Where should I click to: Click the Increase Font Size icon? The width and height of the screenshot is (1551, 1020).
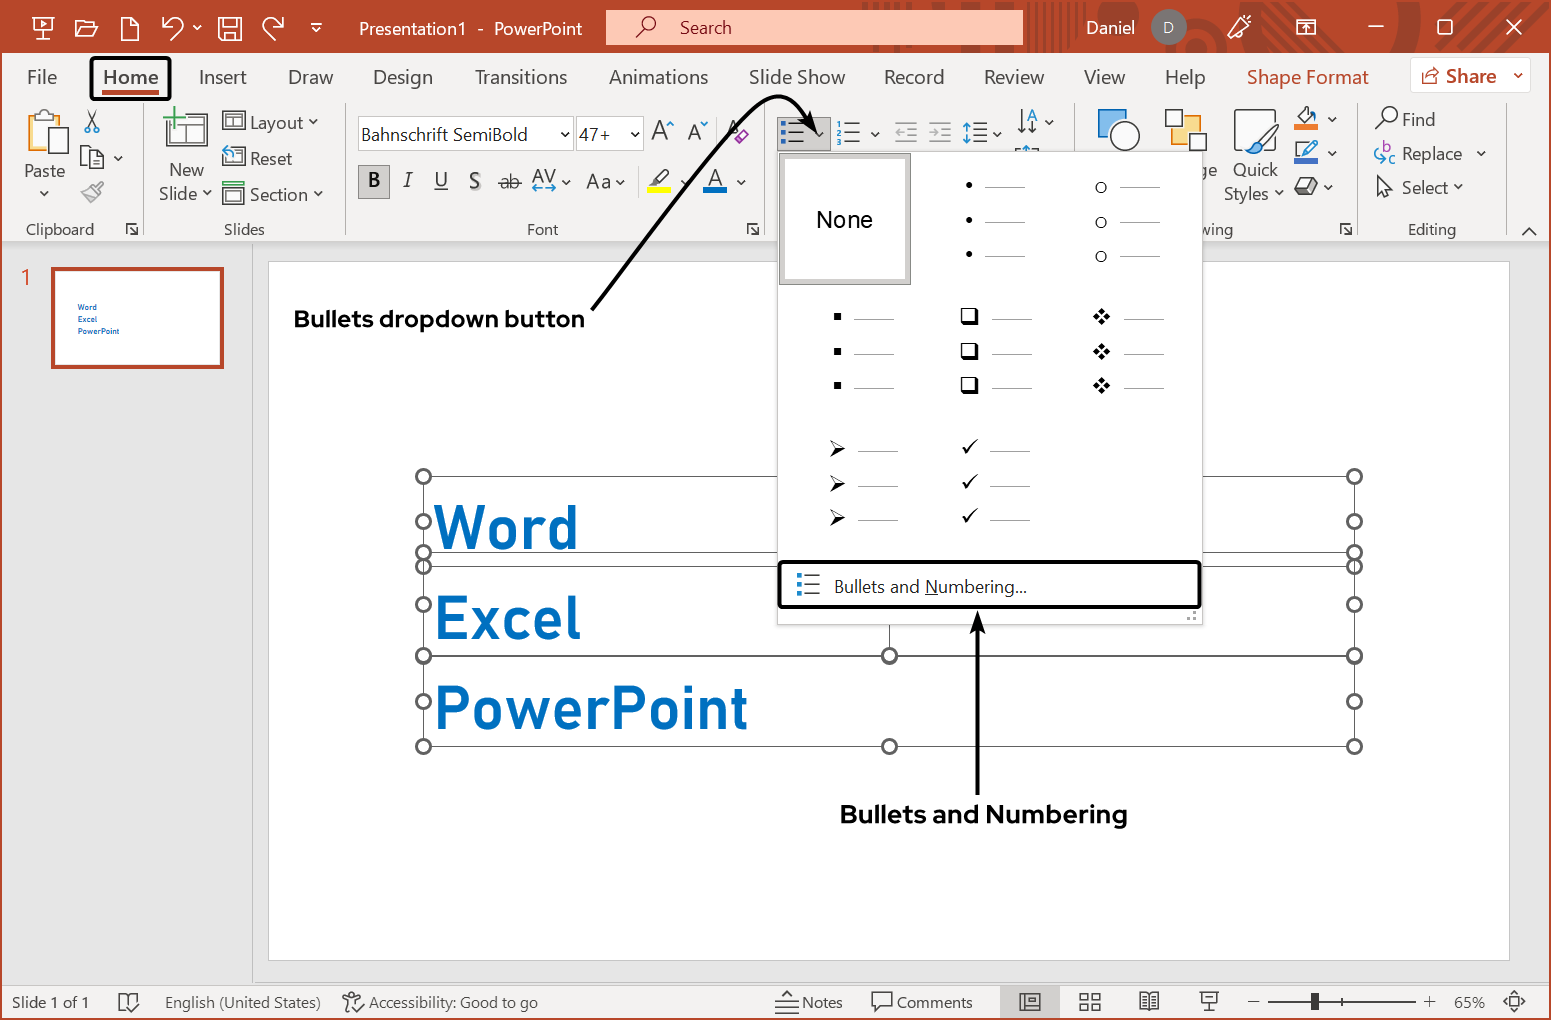tap(662, 131)
